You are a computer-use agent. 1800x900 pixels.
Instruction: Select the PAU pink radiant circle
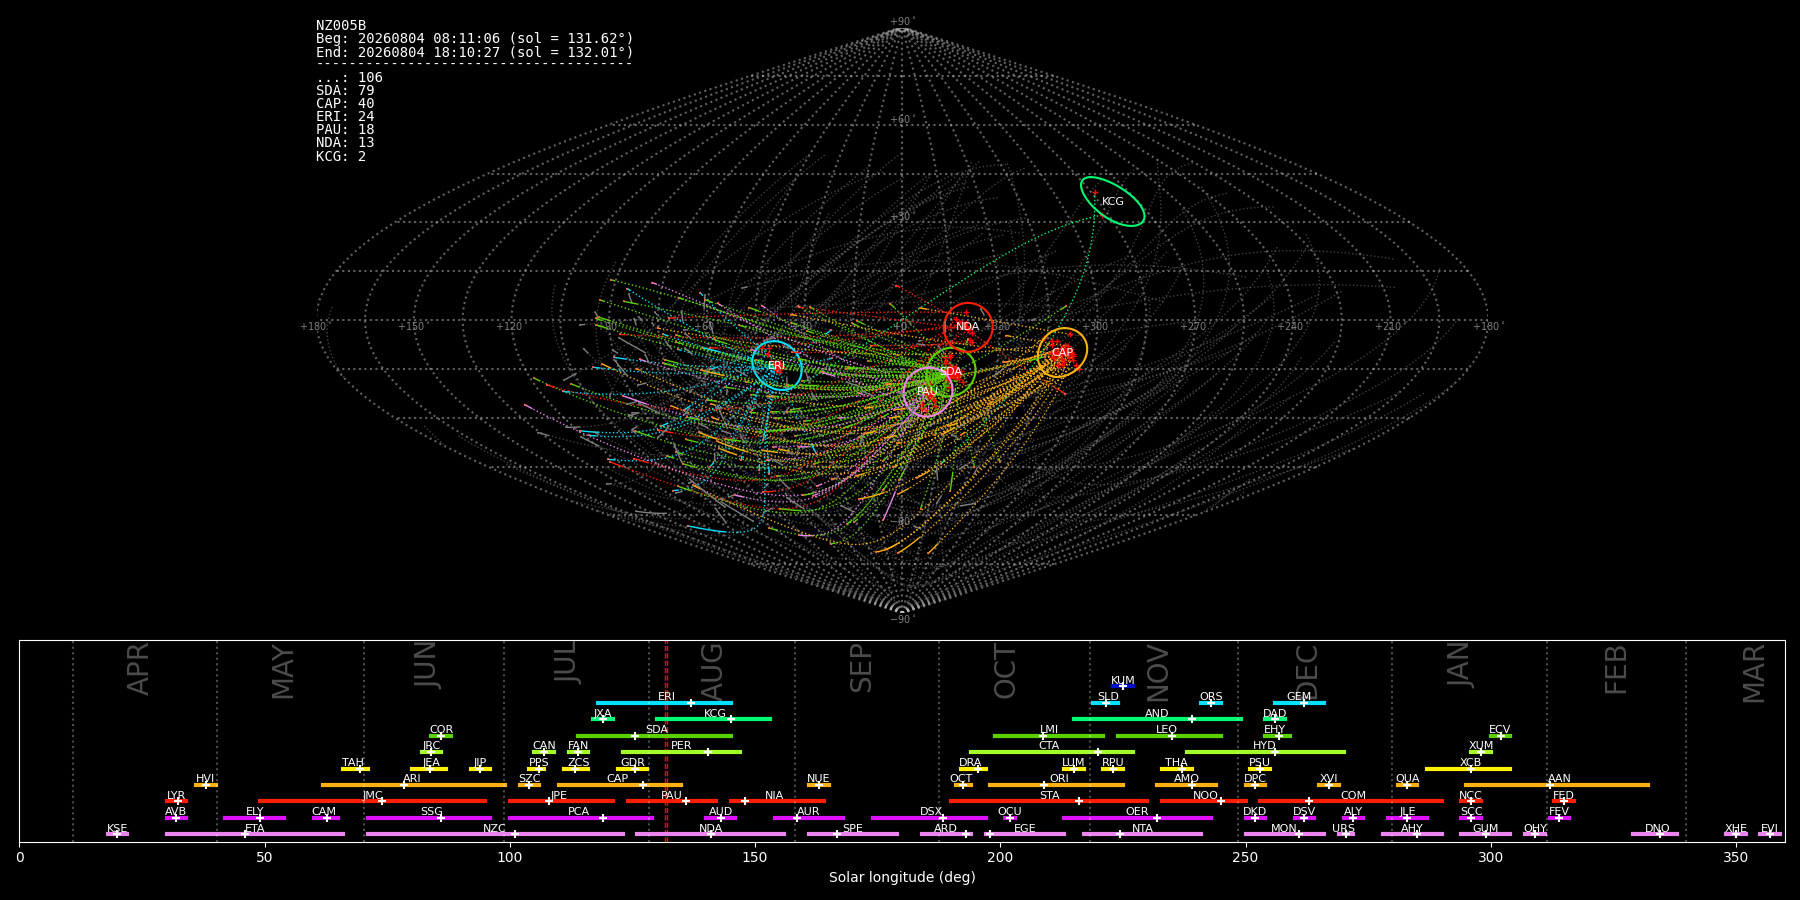click(927, 391)
